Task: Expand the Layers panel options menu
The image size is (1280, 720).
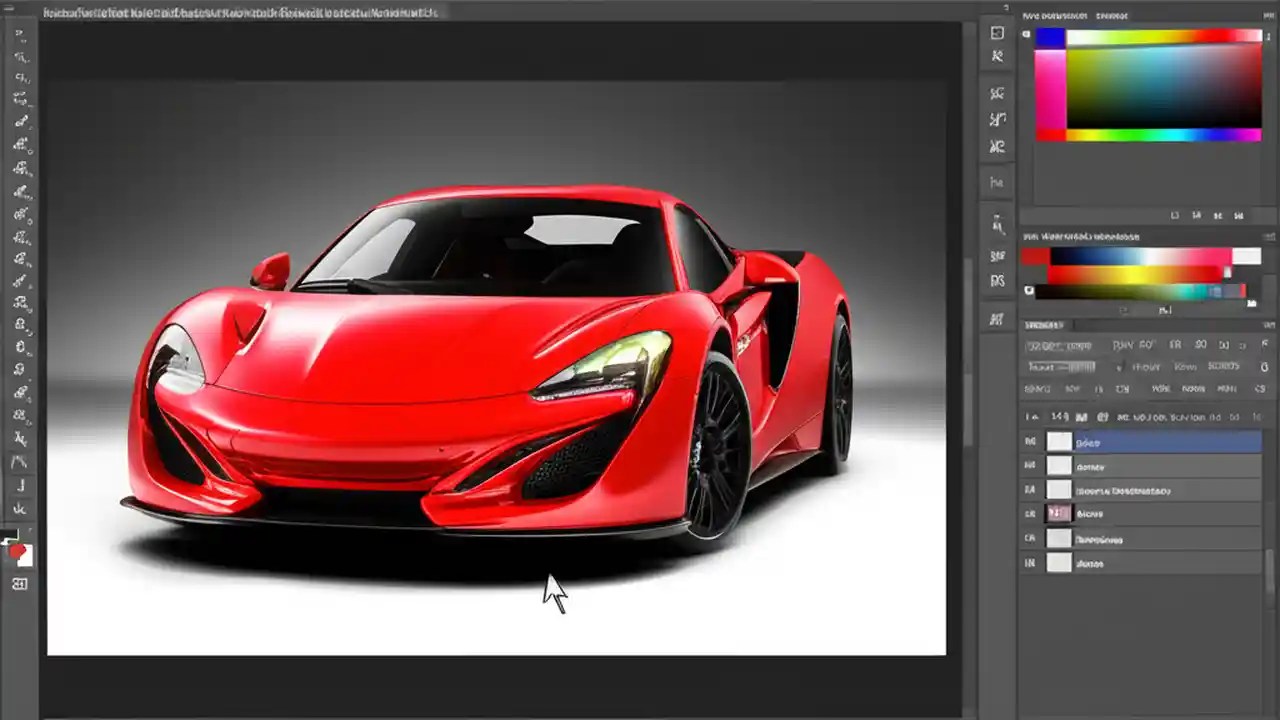Action: [x=1263, y=324]
